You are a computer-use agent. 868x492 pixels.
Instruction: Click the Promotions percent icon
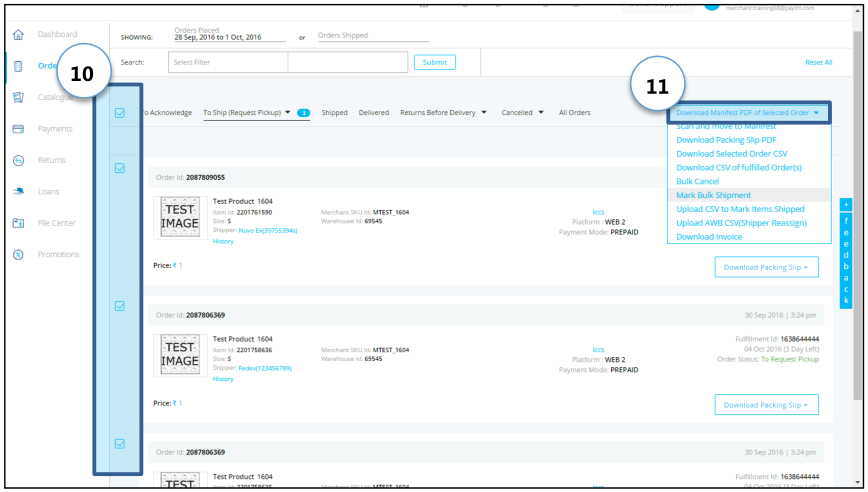click(18, 255)
